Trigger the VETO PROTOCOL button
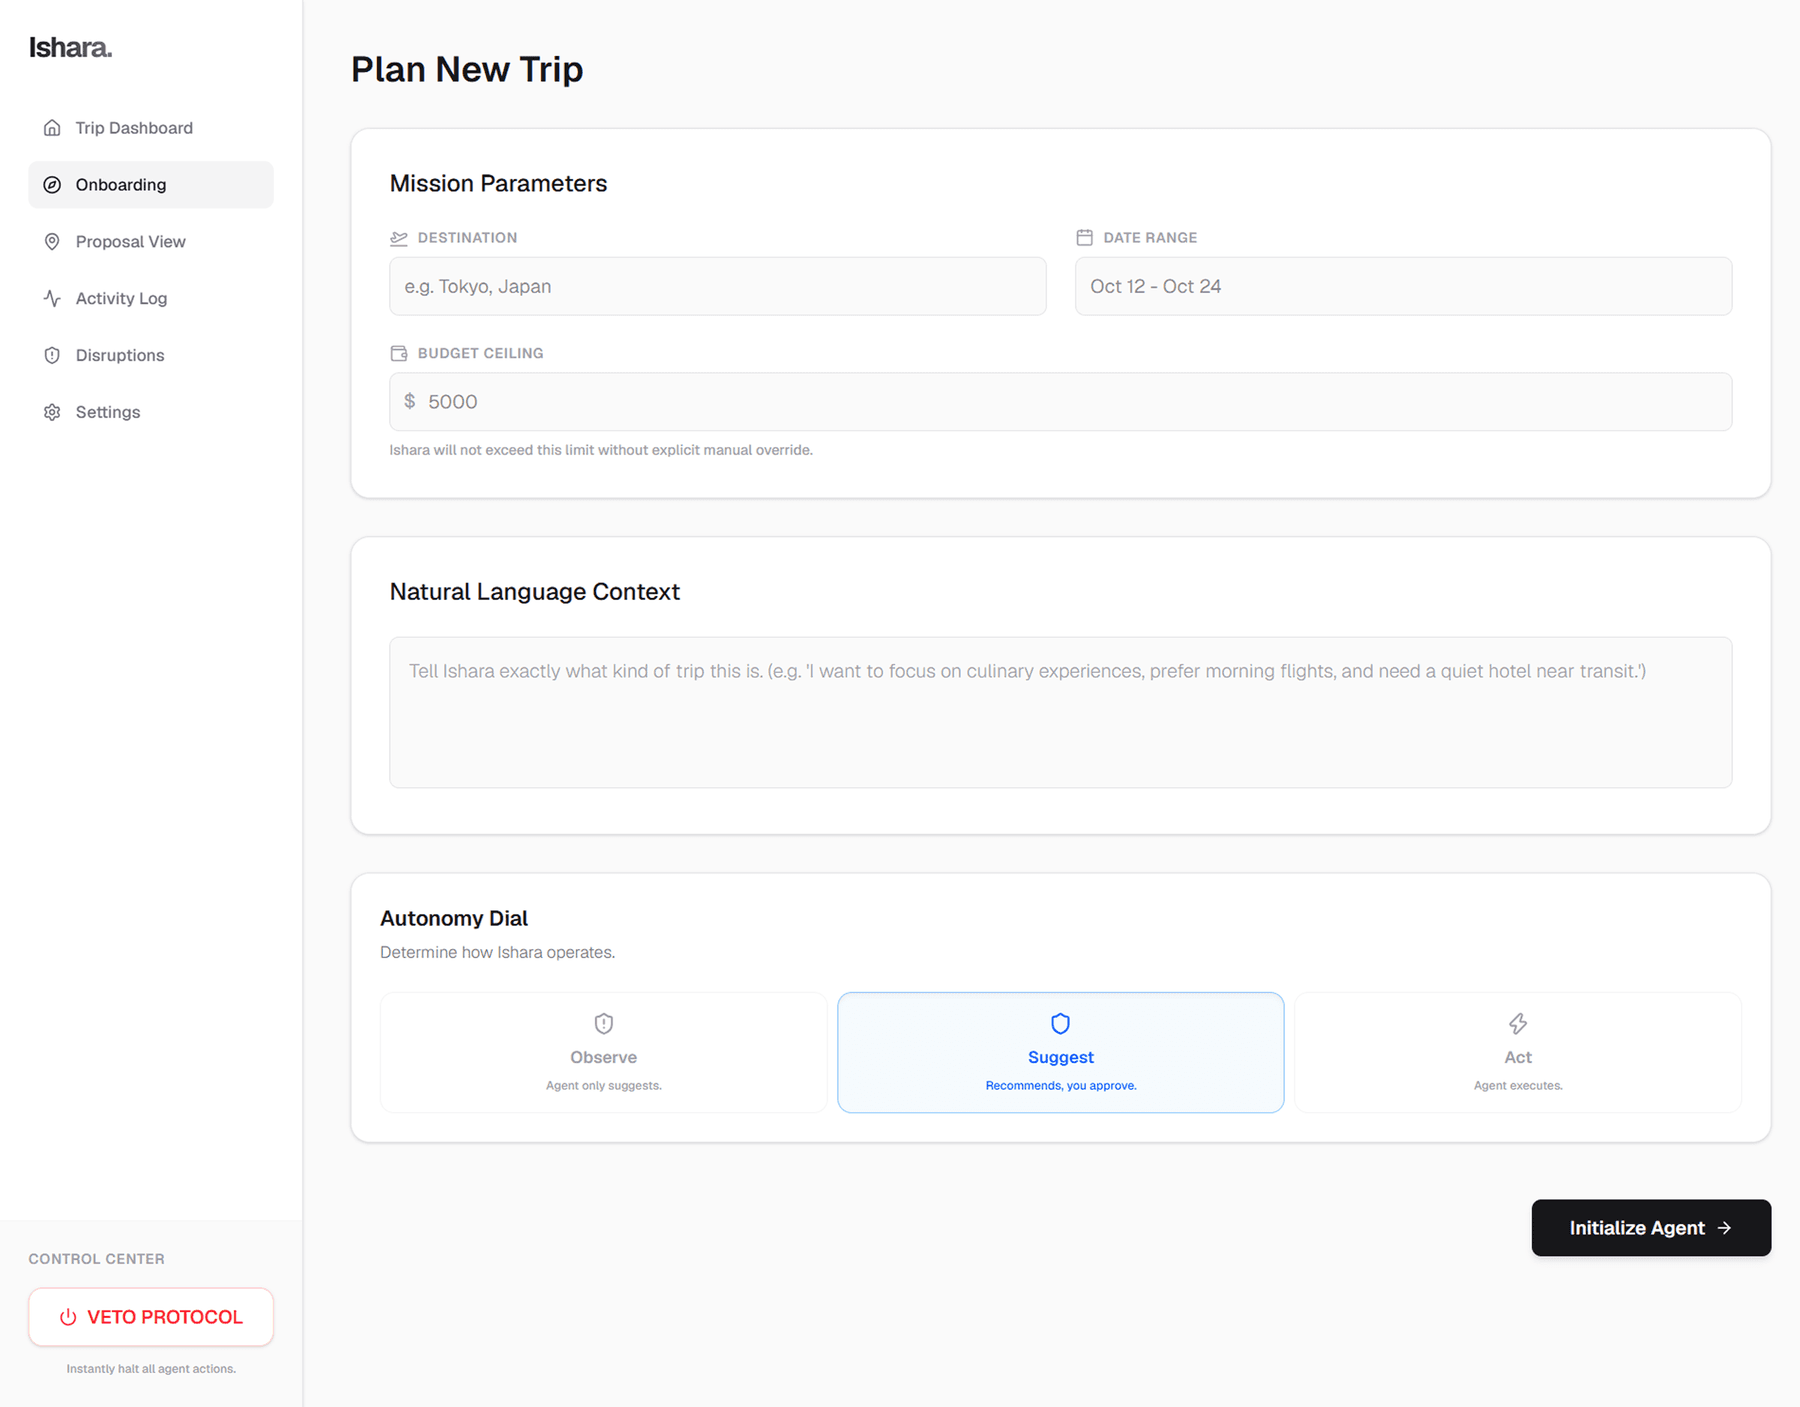Screen dimensions: 1800x1407 pyautogui.click(x=151, y=1317)
